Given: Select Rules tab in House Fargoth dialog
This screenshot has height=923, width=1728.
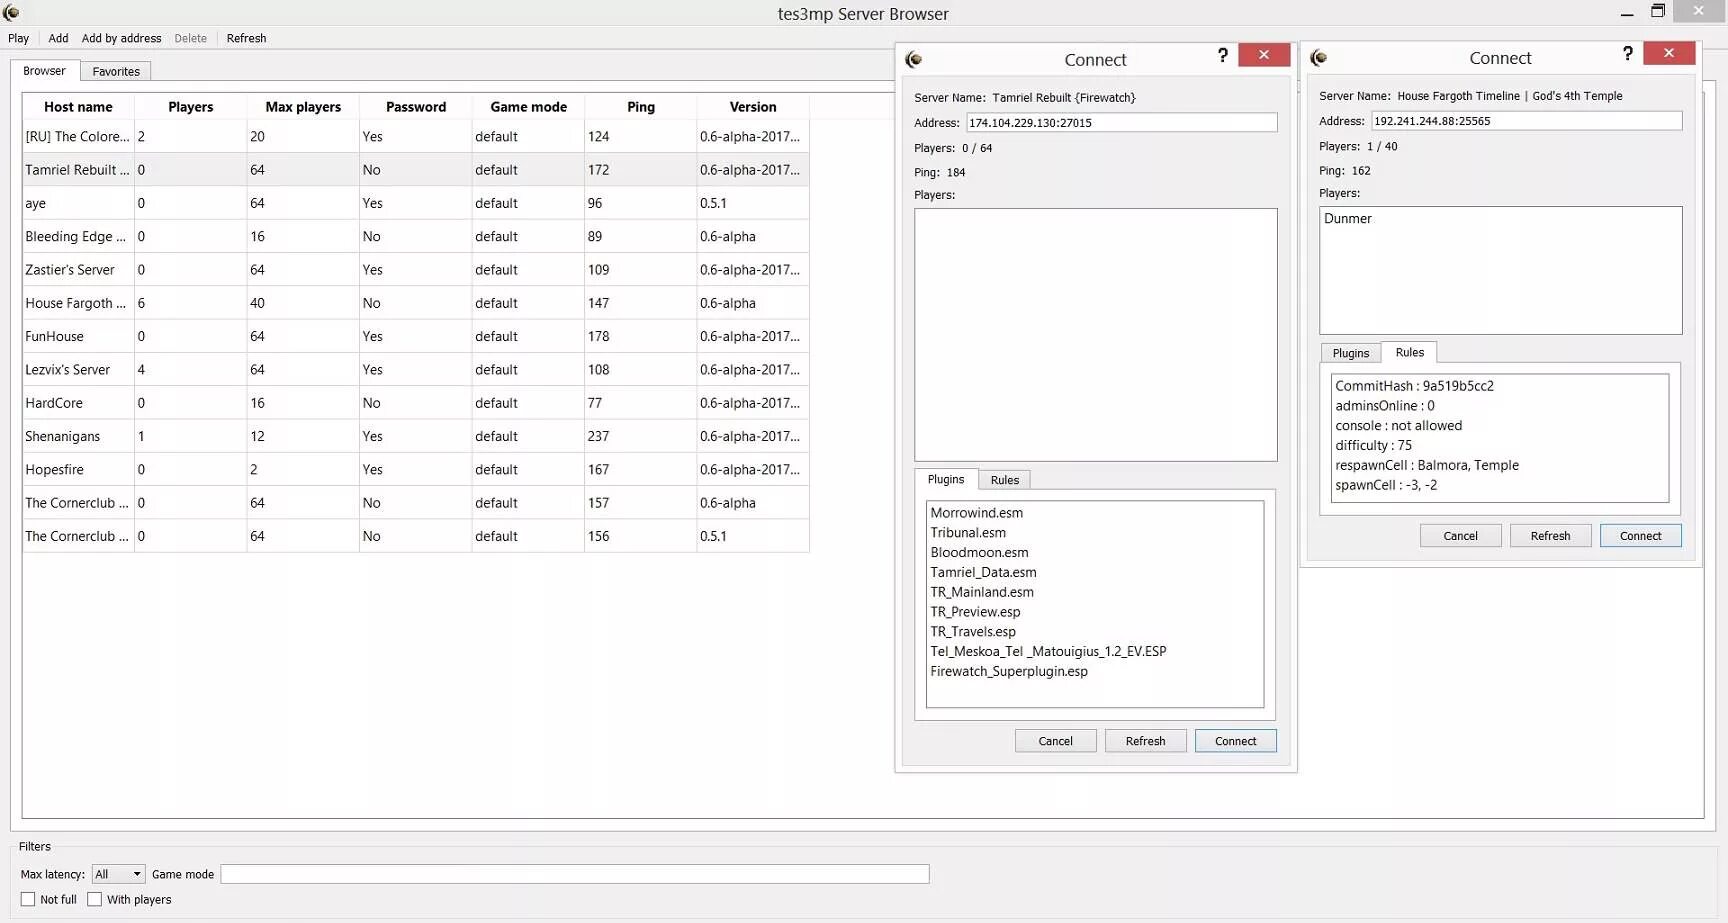Looking at the screenshot, I should point(1409,352).
